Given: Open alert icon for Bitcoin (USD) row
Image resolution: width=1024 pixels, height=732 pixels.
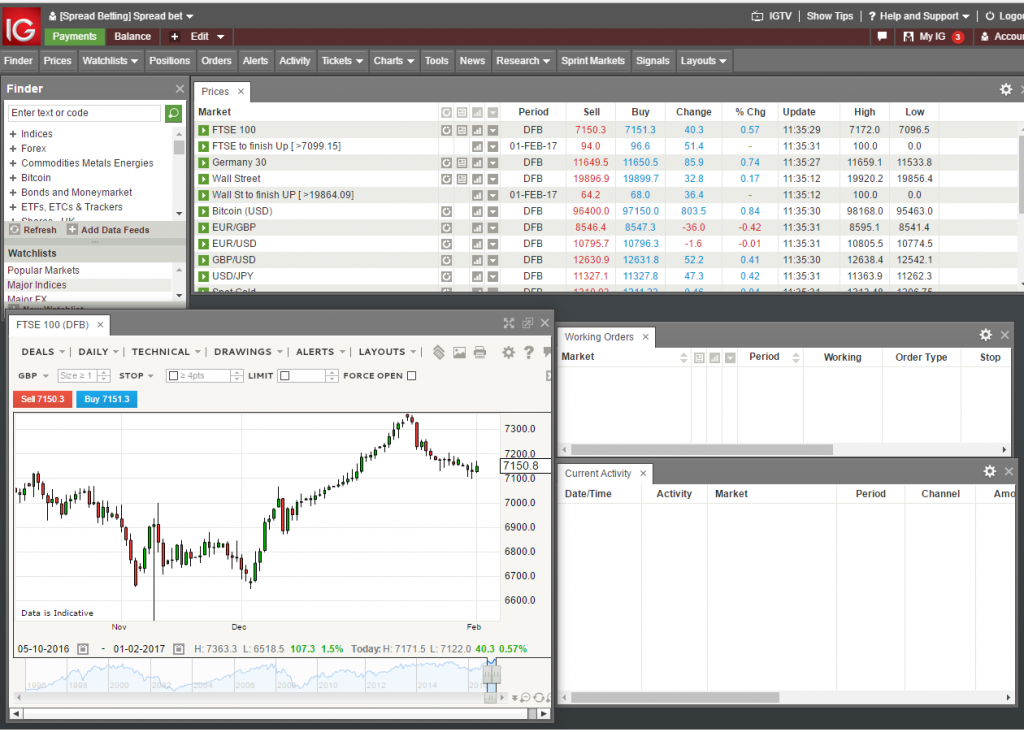Looking at the screenshot, I should [x=446, y=212].
